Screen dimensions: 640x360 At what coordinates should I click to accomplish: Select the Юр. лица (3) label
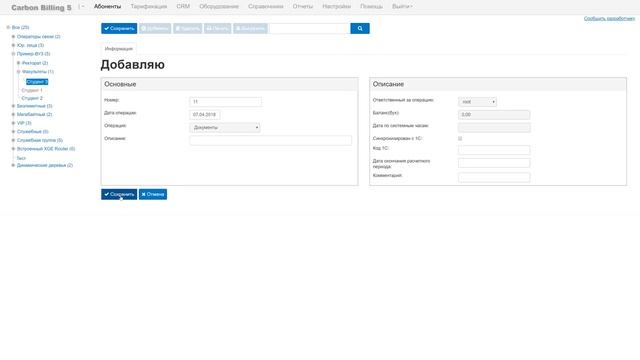point(30,45)
